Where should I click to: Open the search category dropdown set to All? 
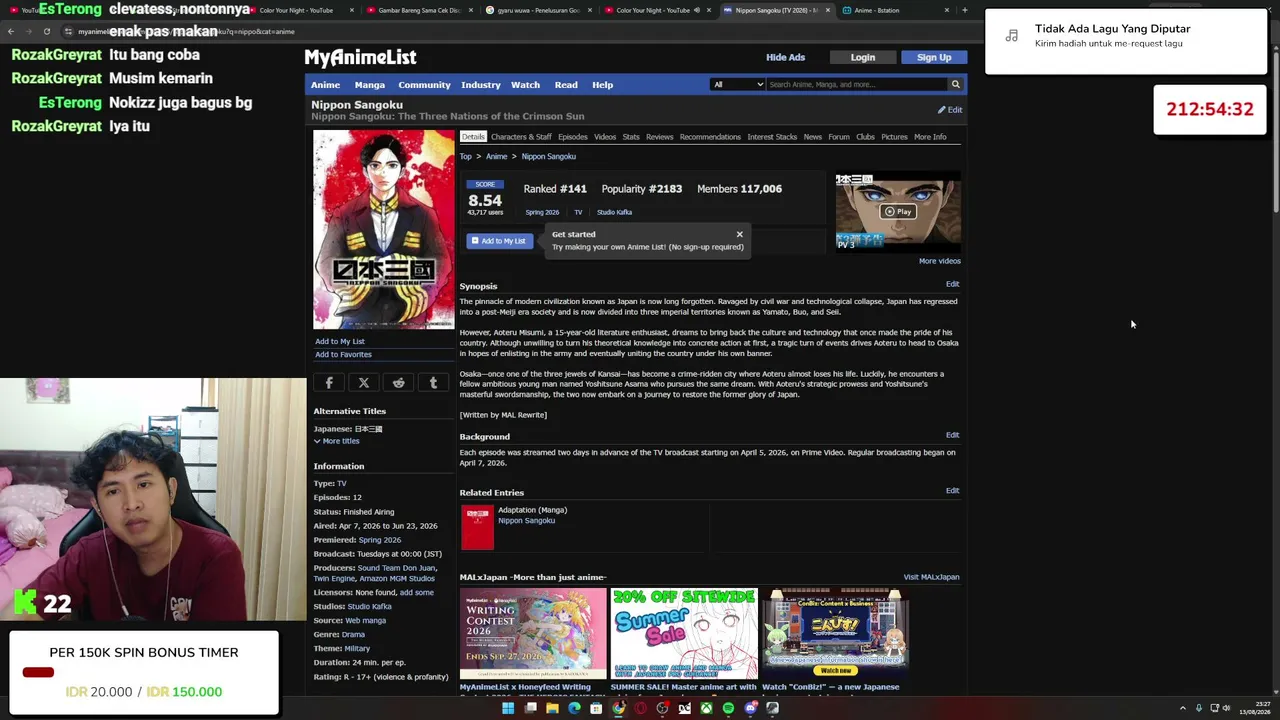(738, 84)
